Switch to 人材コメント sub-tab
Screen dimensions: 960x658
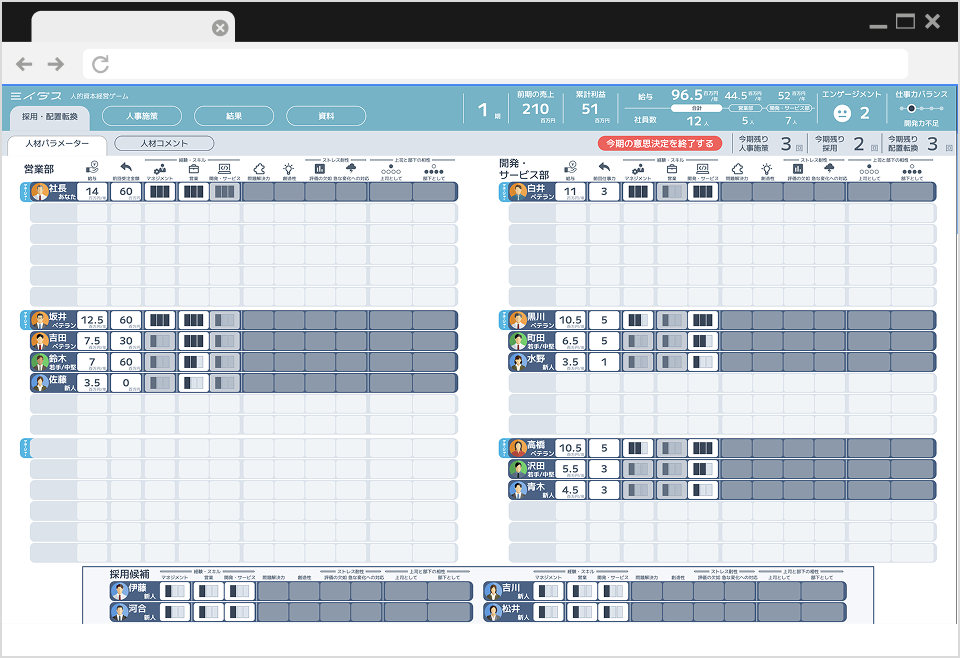(x=164, y=144)
